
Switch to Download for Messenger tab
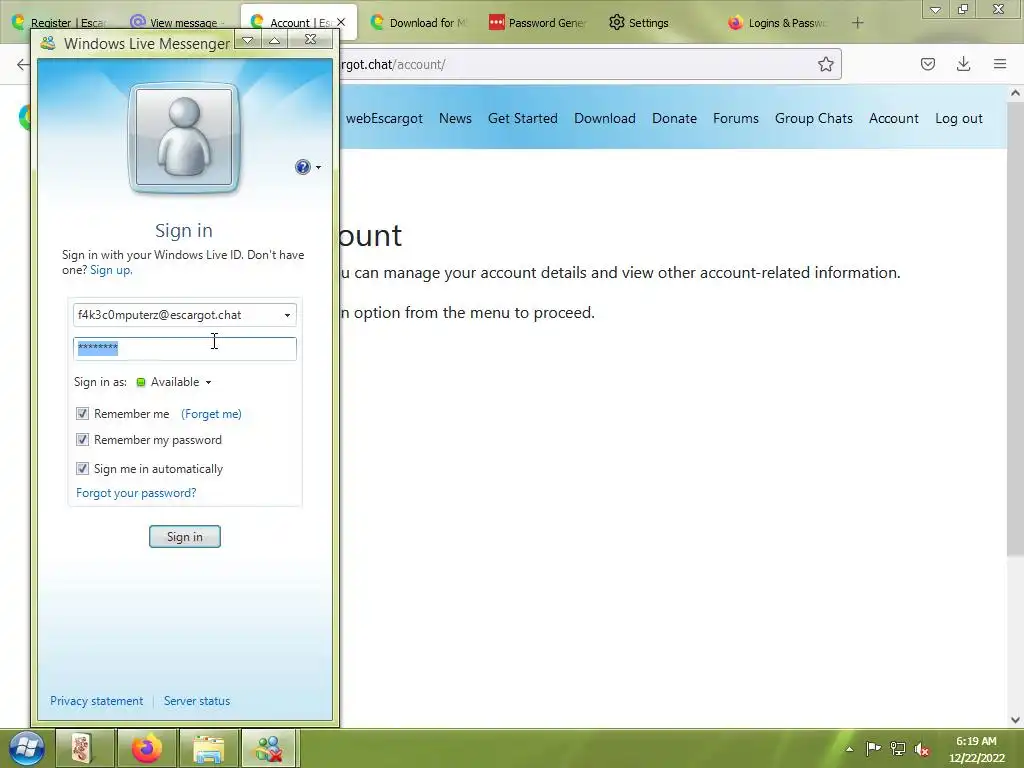tap(418, 23)
